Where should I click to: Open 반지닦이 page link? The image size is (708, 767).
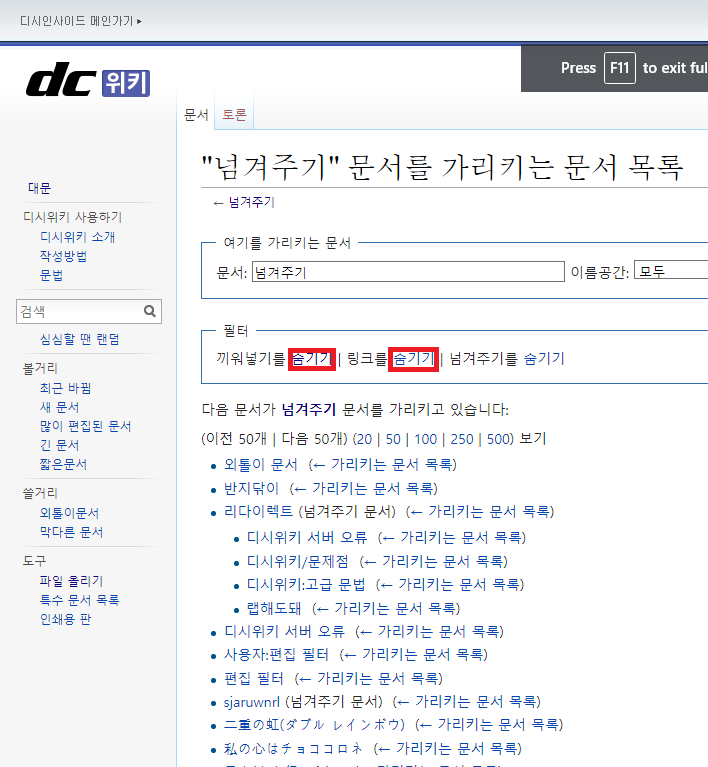pyautogui.click(x=252, y=488)
